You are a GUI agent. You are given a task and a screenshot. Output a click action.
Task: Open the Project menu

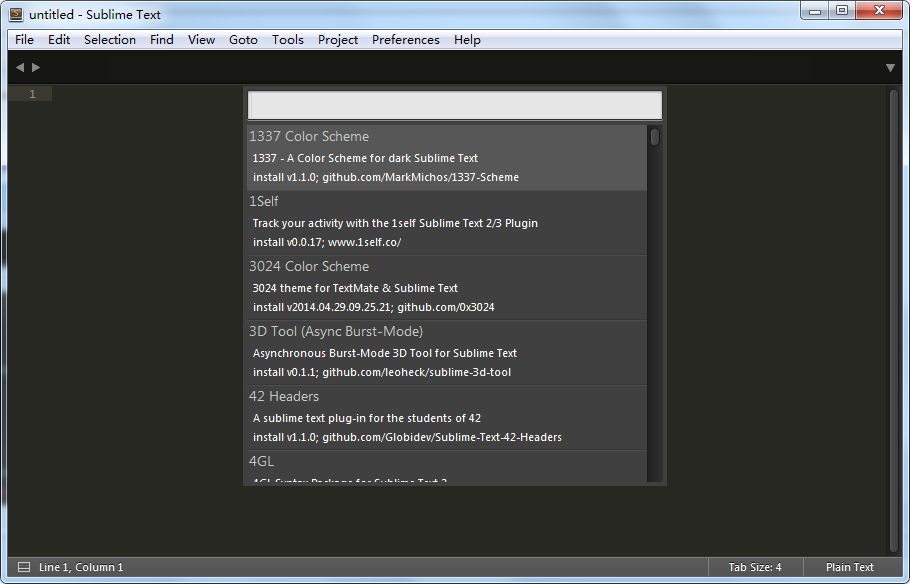pos(337,39)
